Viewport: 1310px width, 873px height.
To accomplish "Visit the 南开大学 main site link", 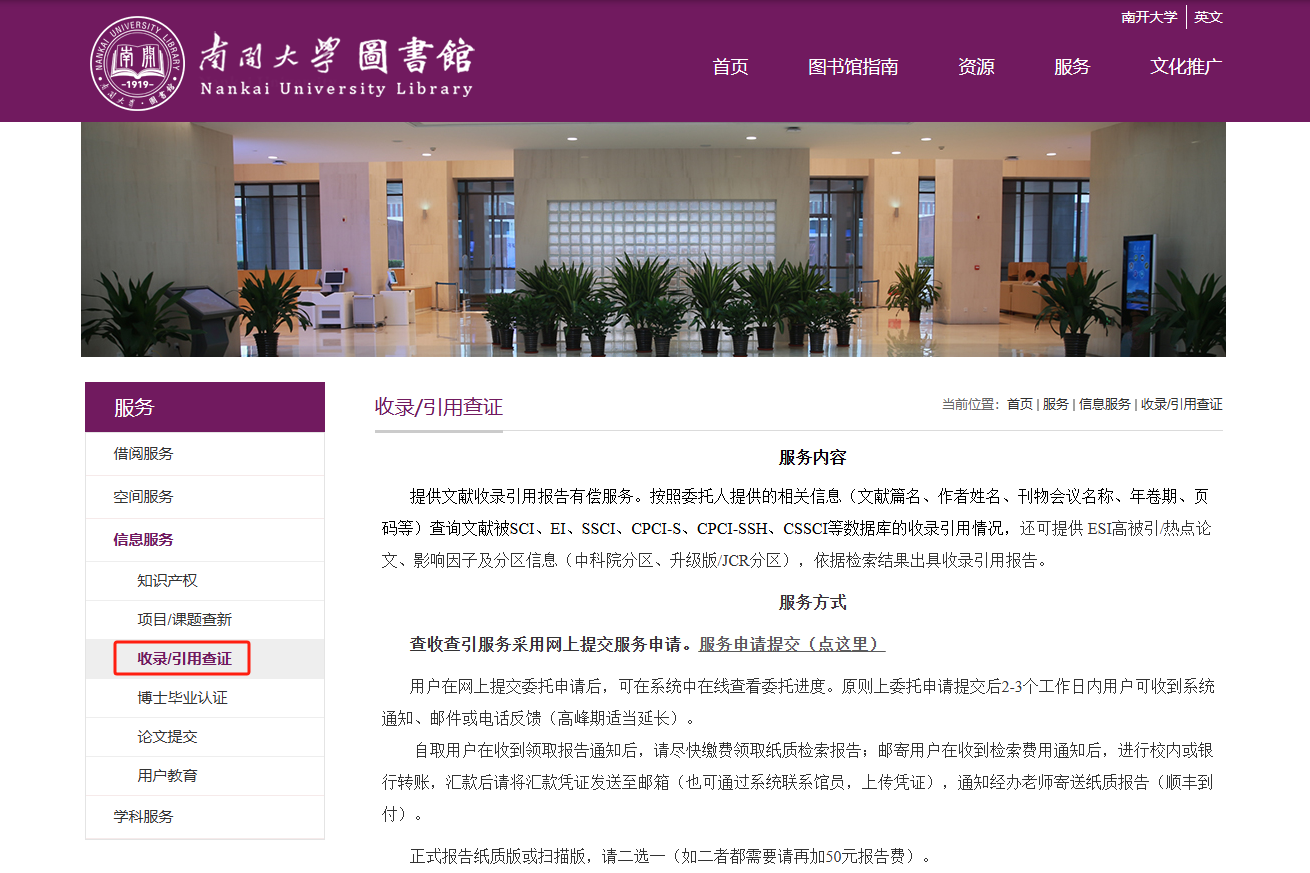I will 1148,16.
